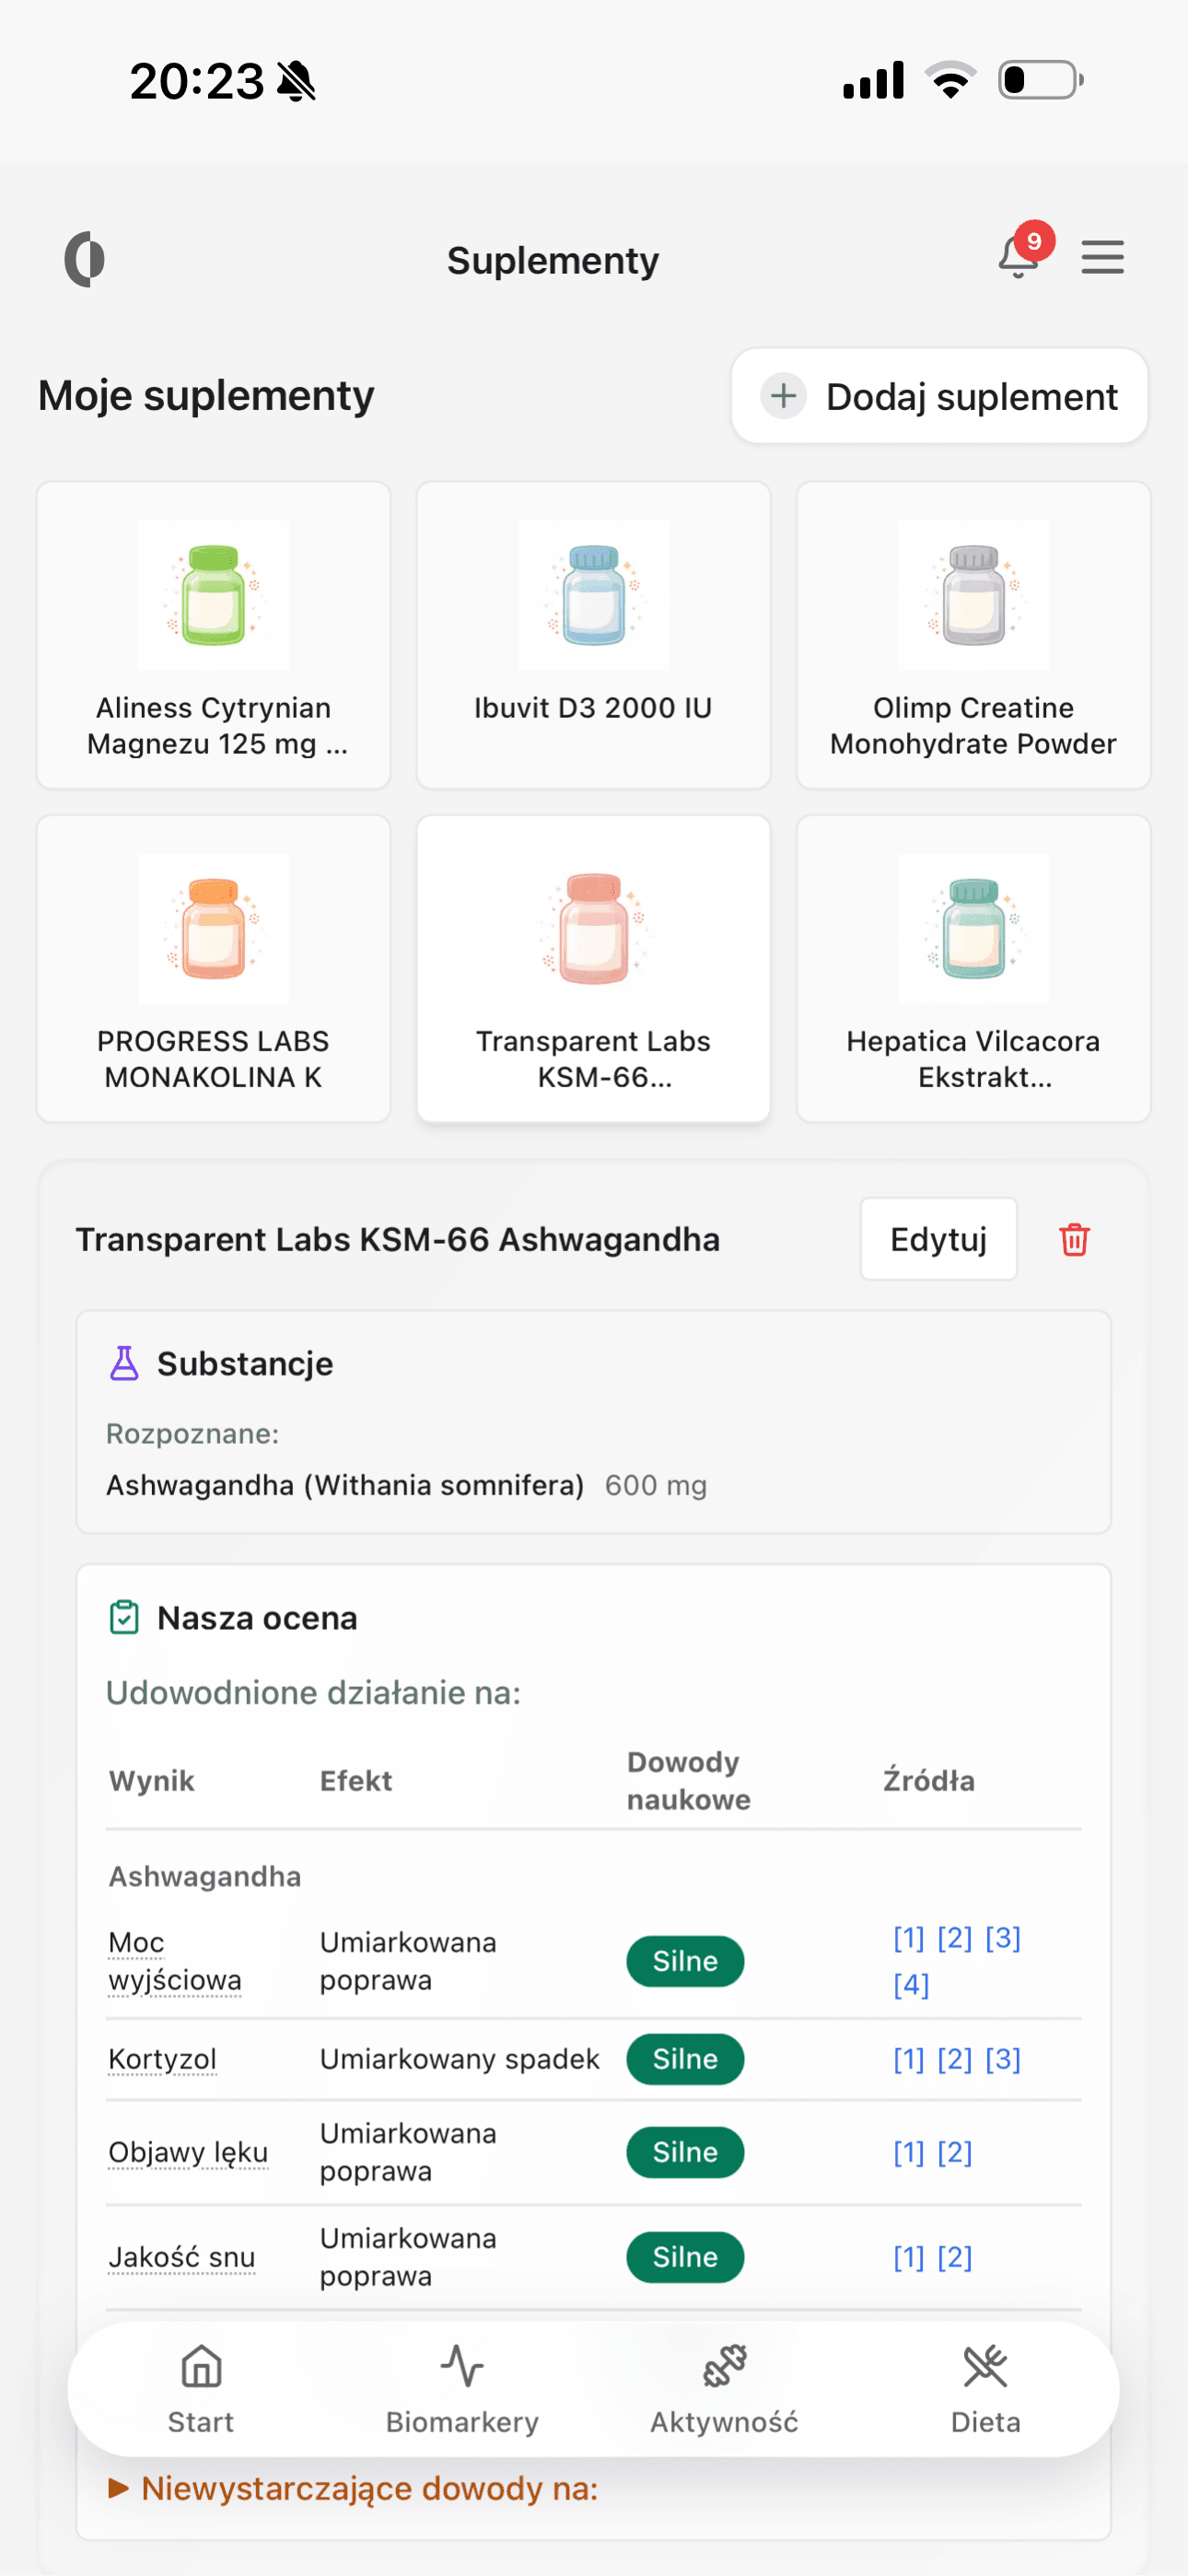Switch to Biomarkery tab
Viewport: 1188px width, 2576px height.
pyautogui.click(x=462, y=2388)
